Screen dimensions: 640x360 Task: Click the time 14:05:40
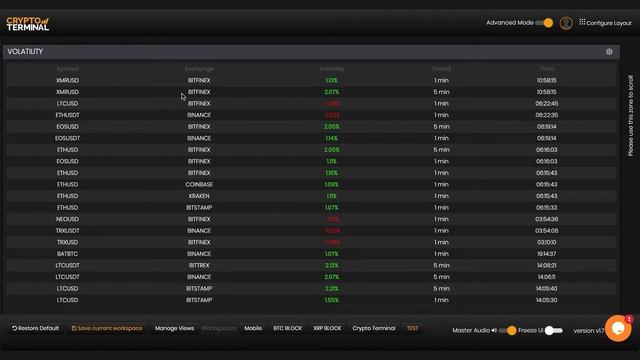tap(547, 289)
